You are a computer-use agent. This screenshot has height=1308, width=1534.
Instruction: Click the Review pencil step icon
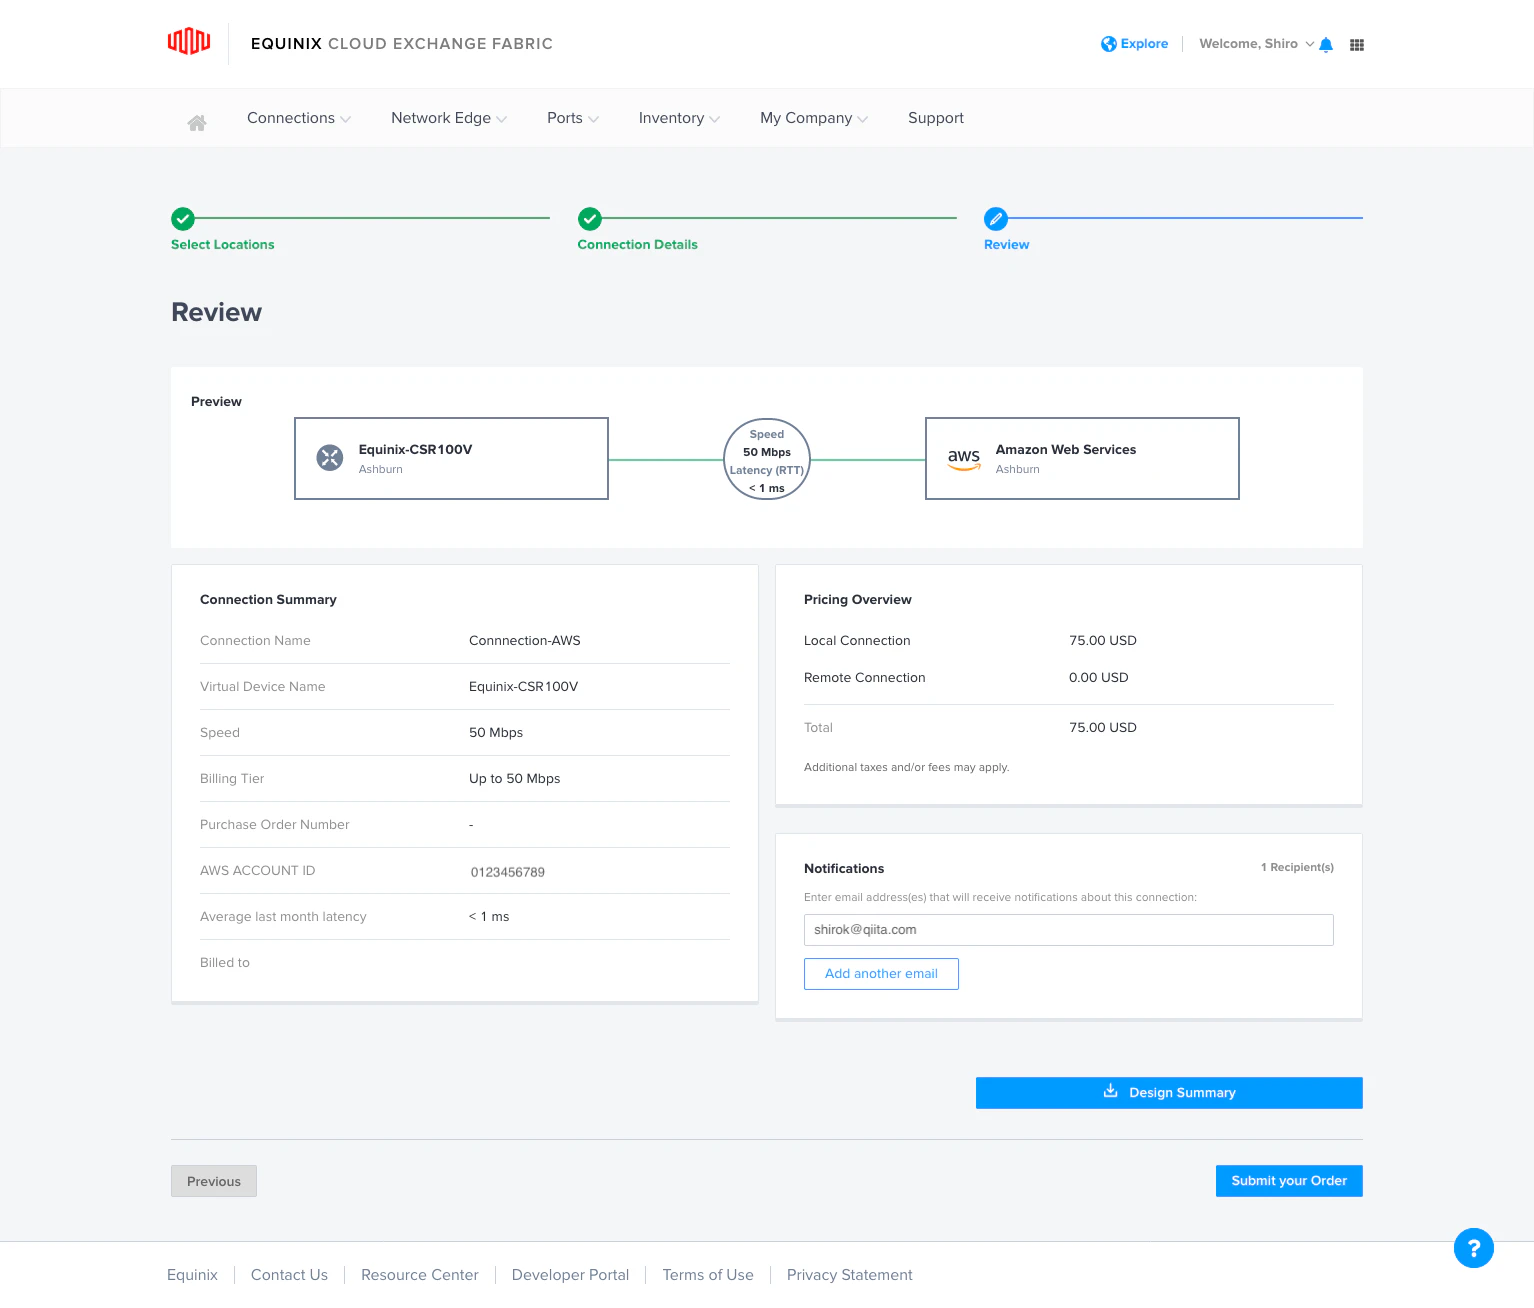tap(996, 219)
